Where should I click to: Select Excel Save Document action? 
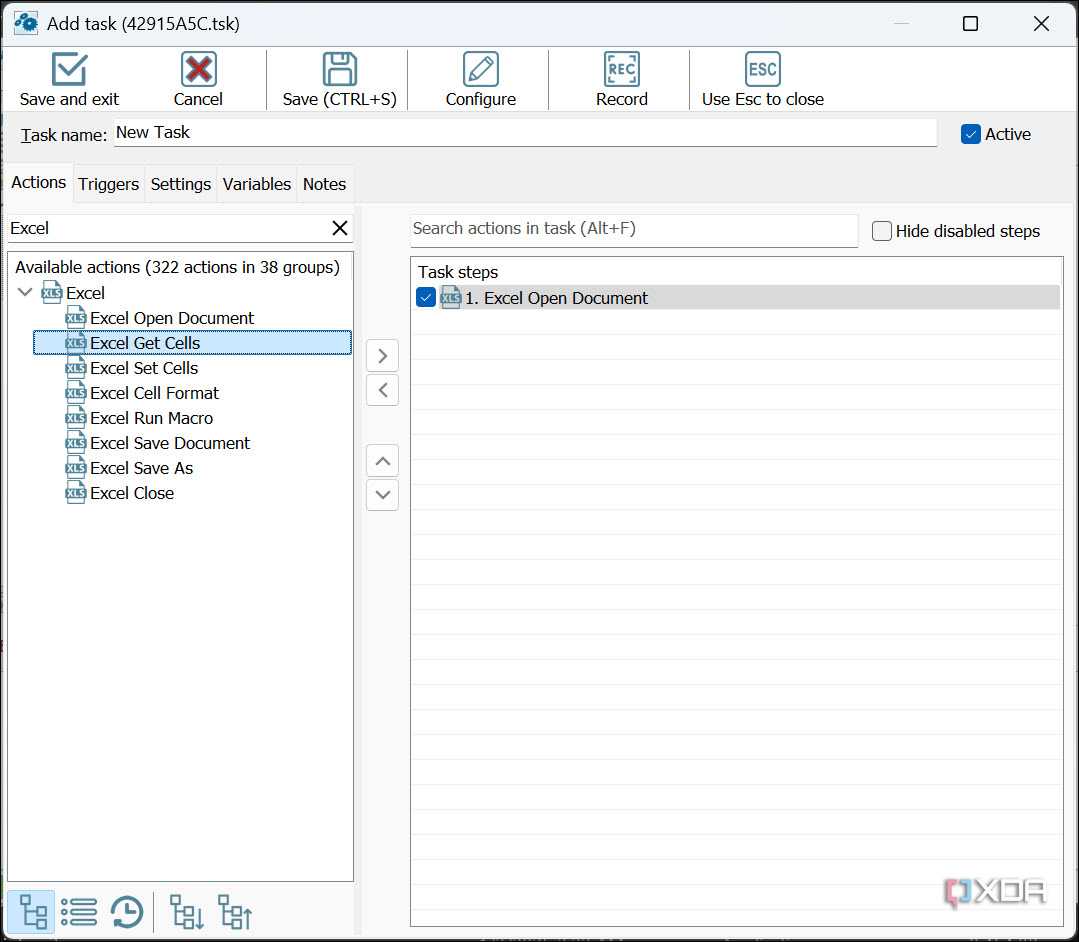pos(170,443)
